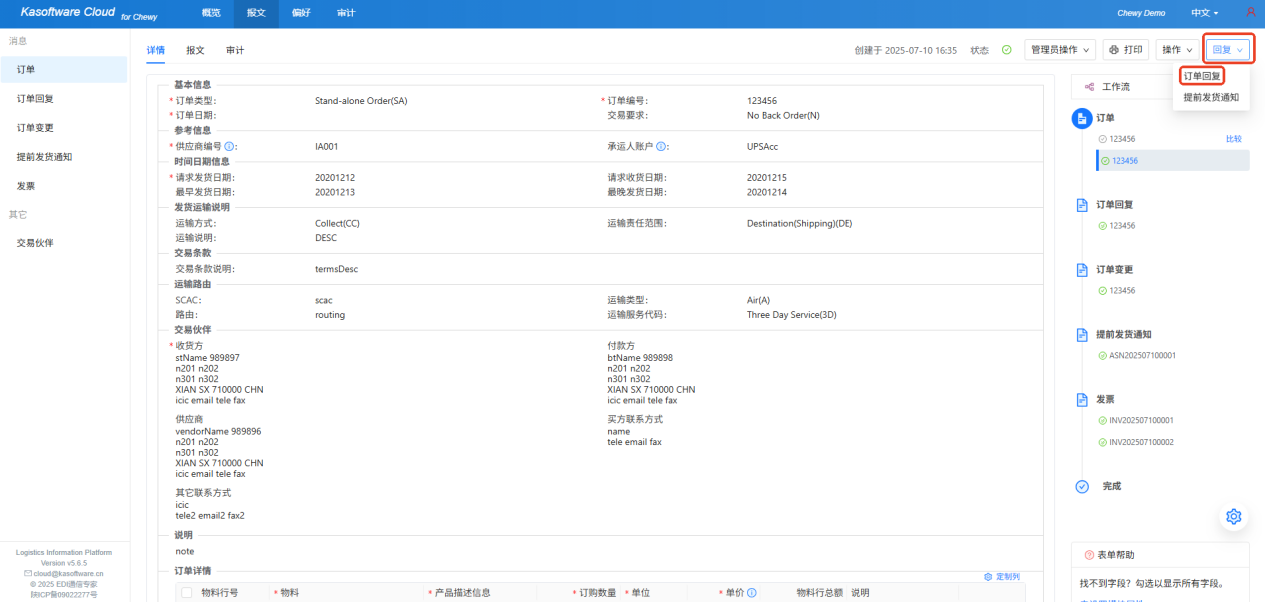
Task: Click the blue 订单 document icon in workflow
Action: pos(1081,119)
